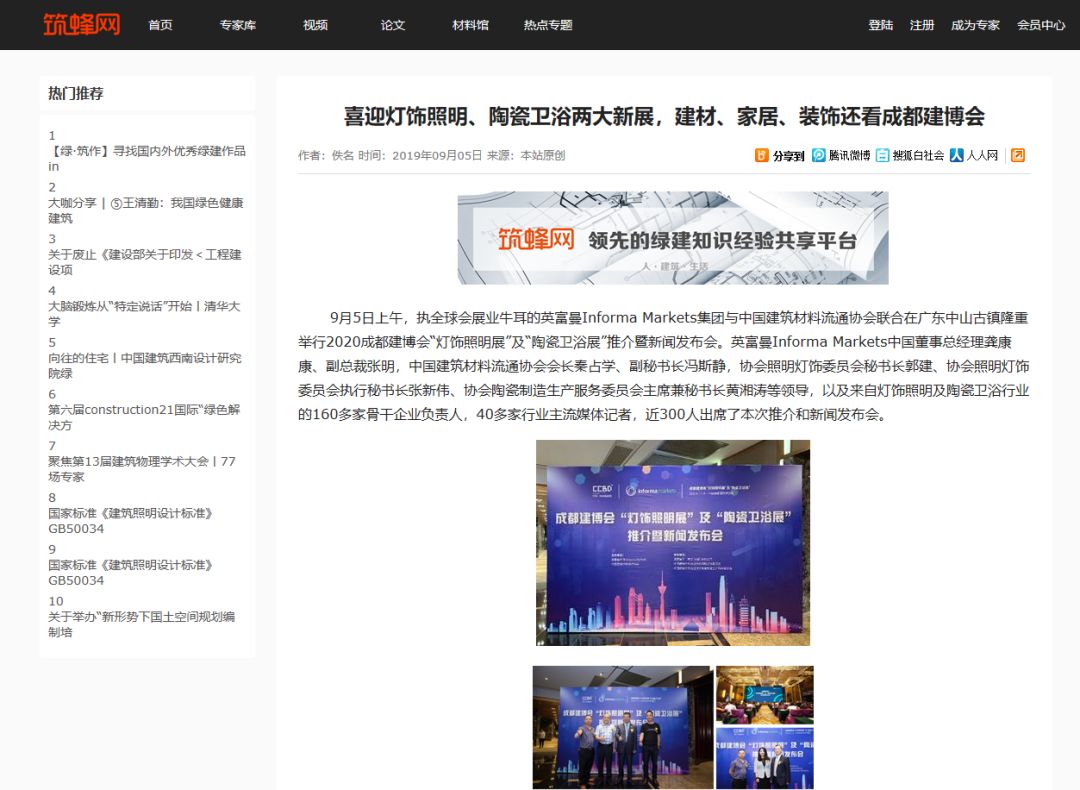Viewport: 1080px width, 790px height.
Task: Open the 专家库 section
Action: click(x=238, y=25)
